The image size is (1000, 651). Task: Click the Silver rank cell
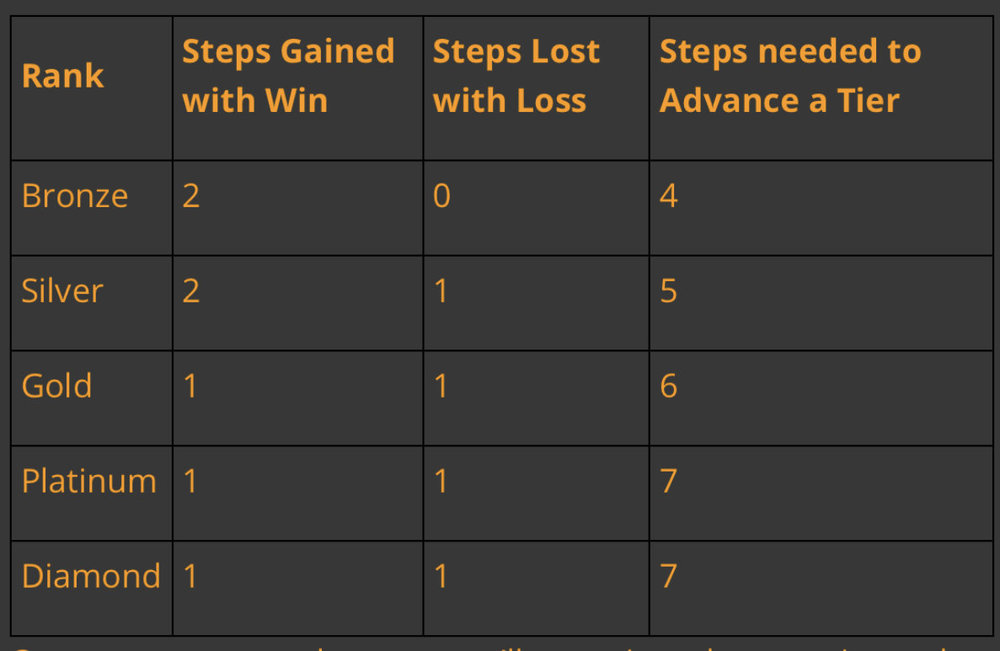point(62,291)
